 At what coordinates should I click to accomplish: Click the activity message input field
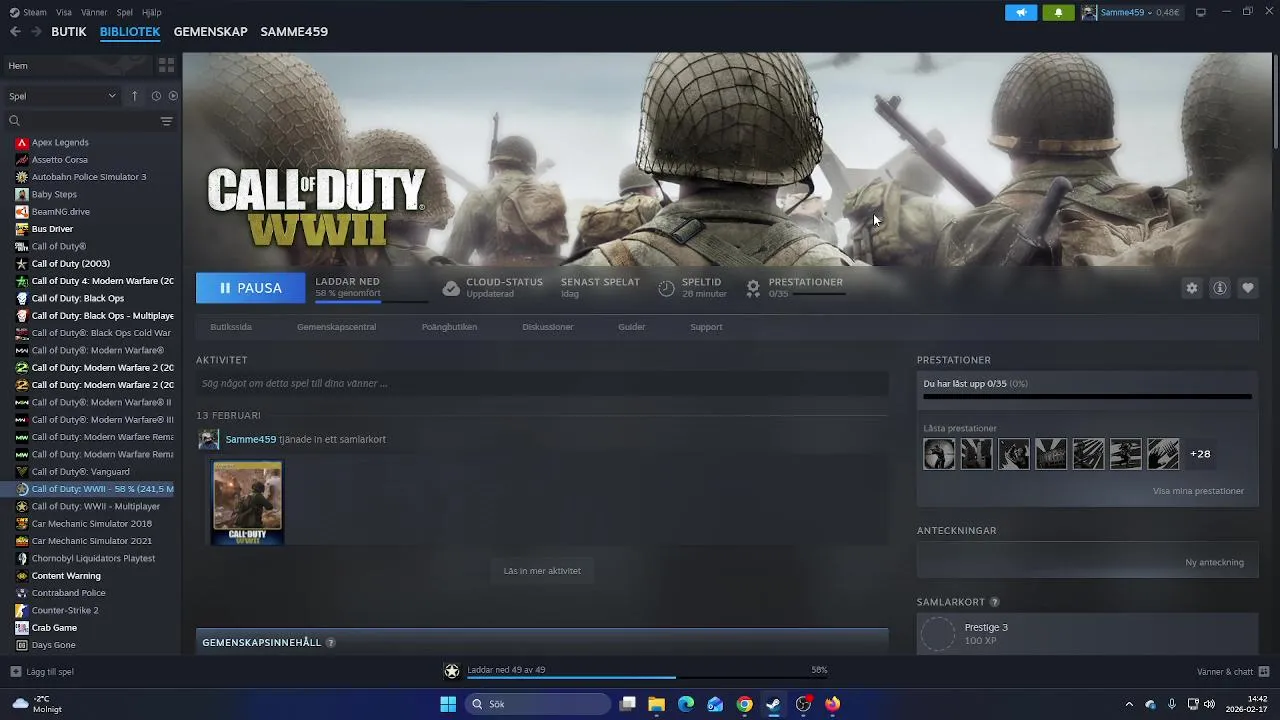tap(542, 383)
